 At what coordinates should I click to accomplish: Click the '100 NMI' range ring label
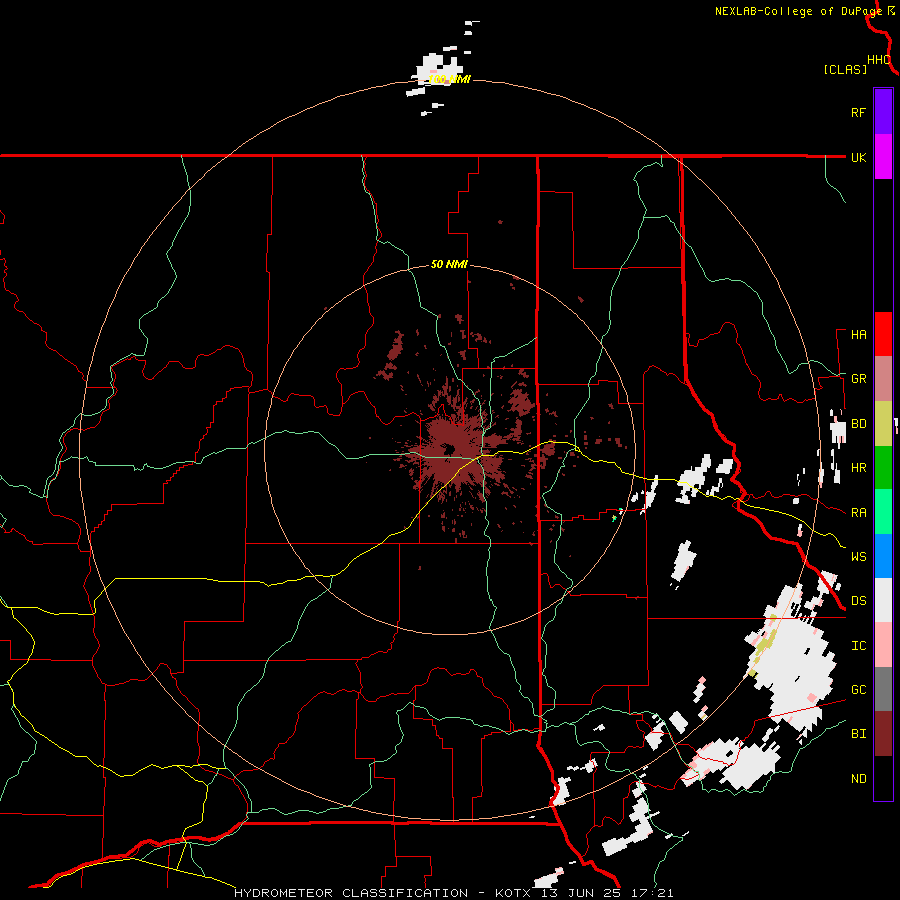449,79
